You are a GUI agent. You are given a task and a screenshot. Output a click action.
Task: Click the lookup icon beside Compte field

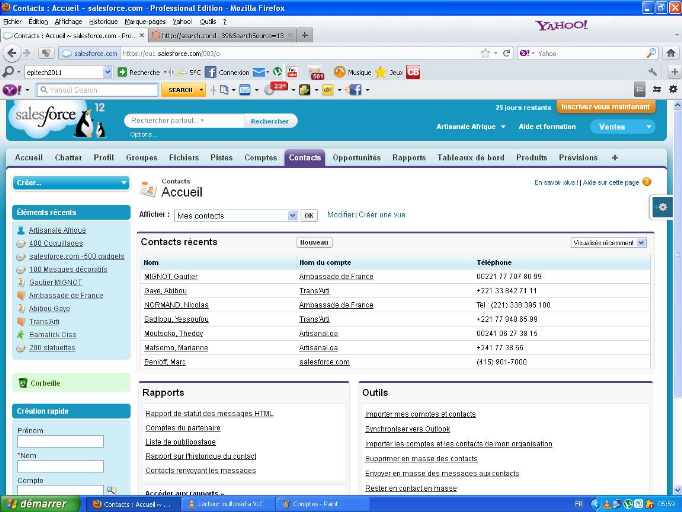pyautogui.click(x=111, y=490)
